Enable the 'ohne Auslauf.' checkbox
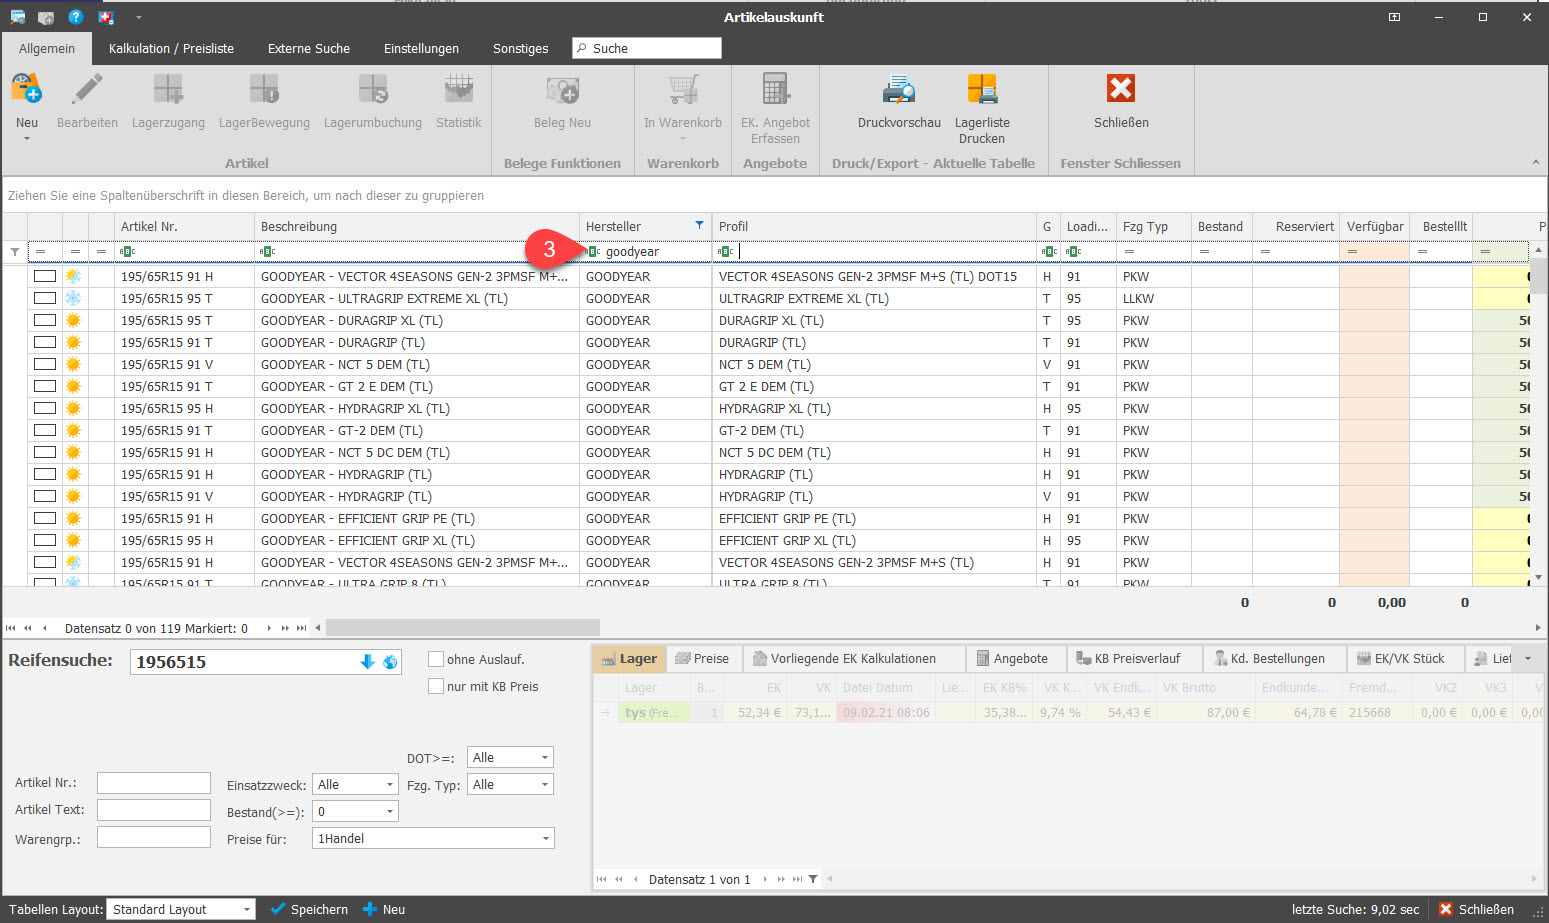This screenshot has height=923, width=1549. click(436, 659)
